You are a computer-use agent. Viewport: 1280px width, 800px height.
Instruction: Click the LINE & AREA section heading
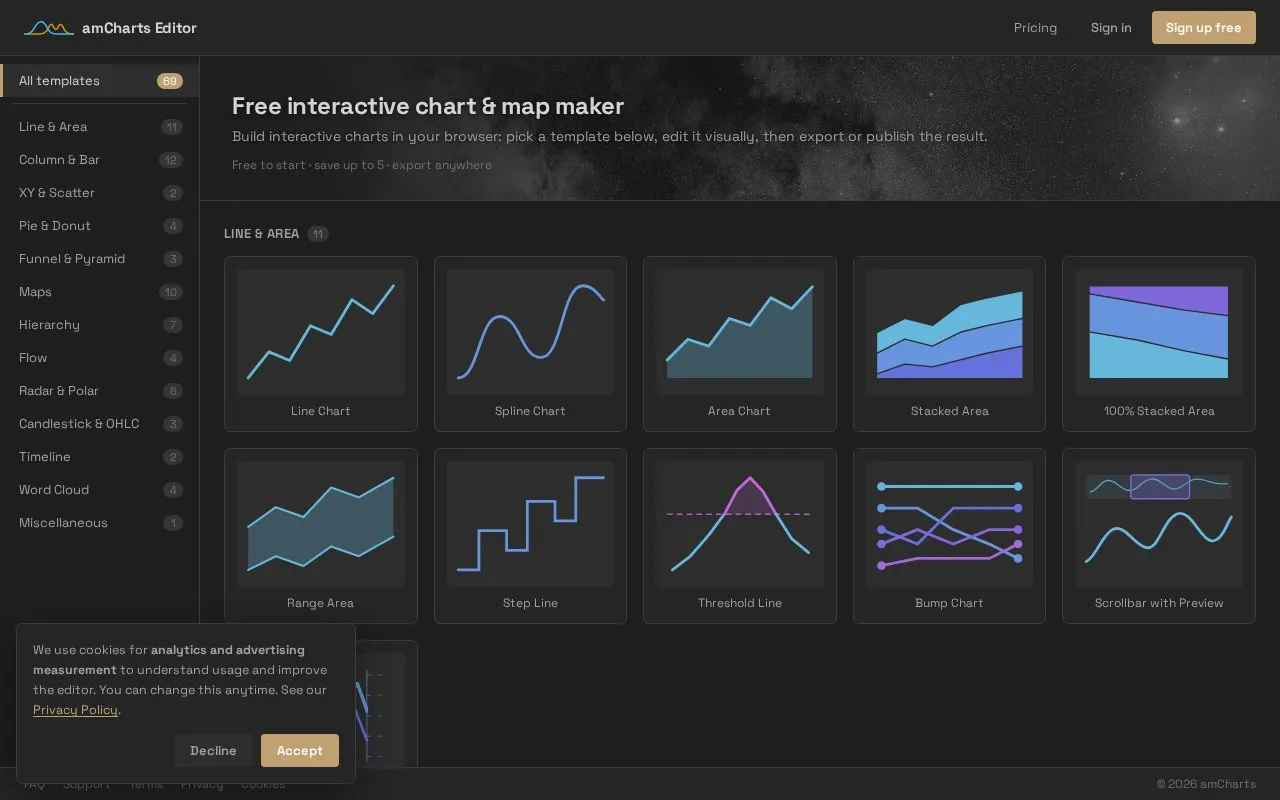(261, 234)
